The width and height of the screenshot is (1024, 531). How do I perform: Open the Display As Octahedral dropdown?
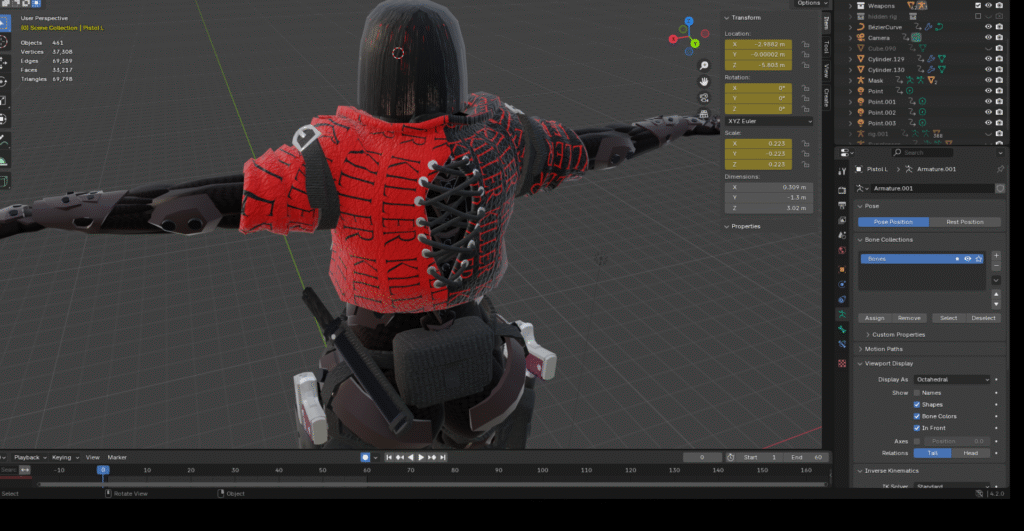coord(951,380)
